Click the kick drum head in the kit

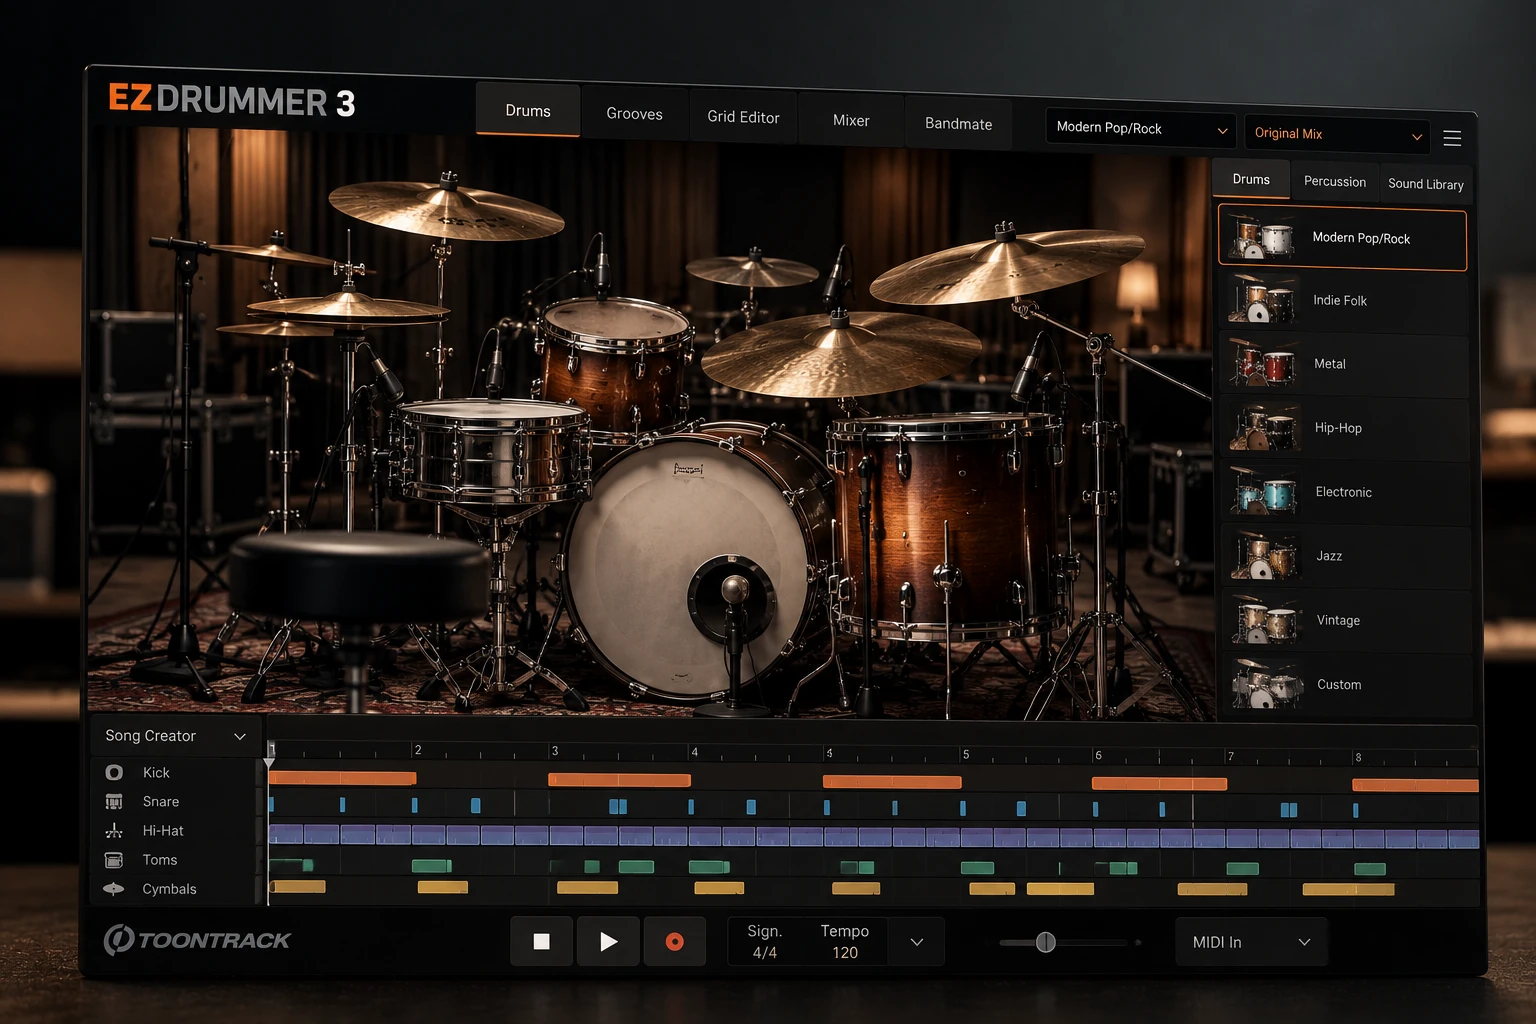tap(690, 568)
